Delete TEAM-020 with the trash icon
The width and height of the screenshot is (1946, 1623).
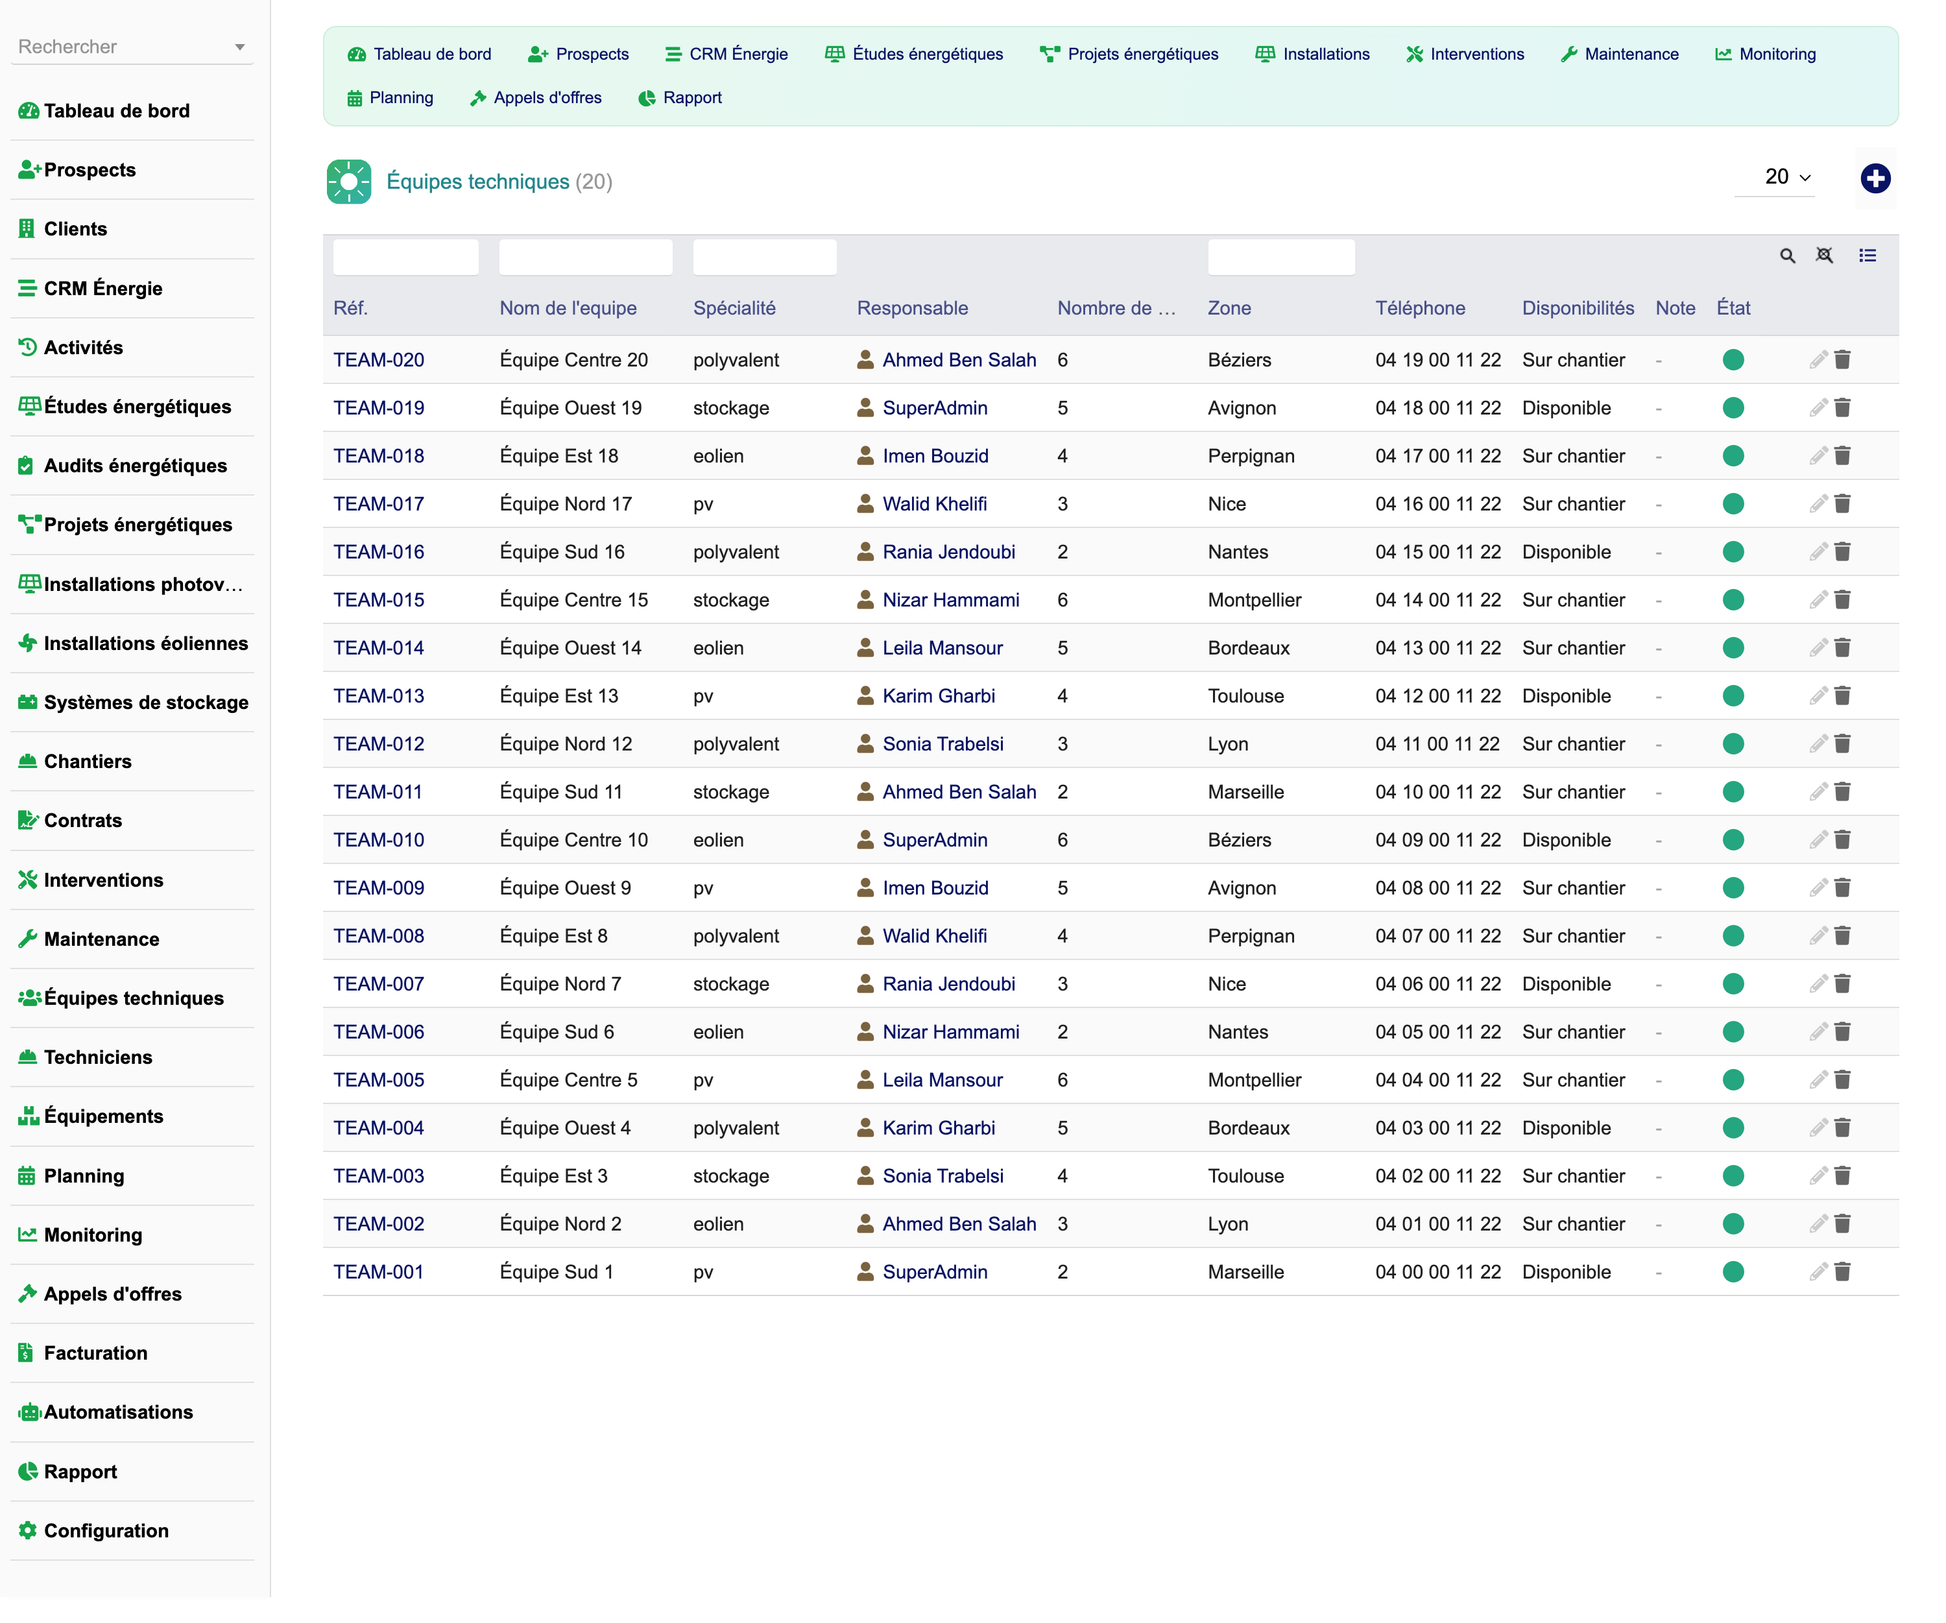click(x=1842, y=360)
